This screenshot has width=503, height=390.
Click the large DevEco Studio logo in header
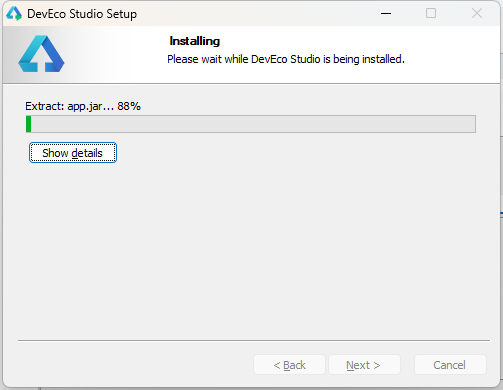(x=41, y=54)
